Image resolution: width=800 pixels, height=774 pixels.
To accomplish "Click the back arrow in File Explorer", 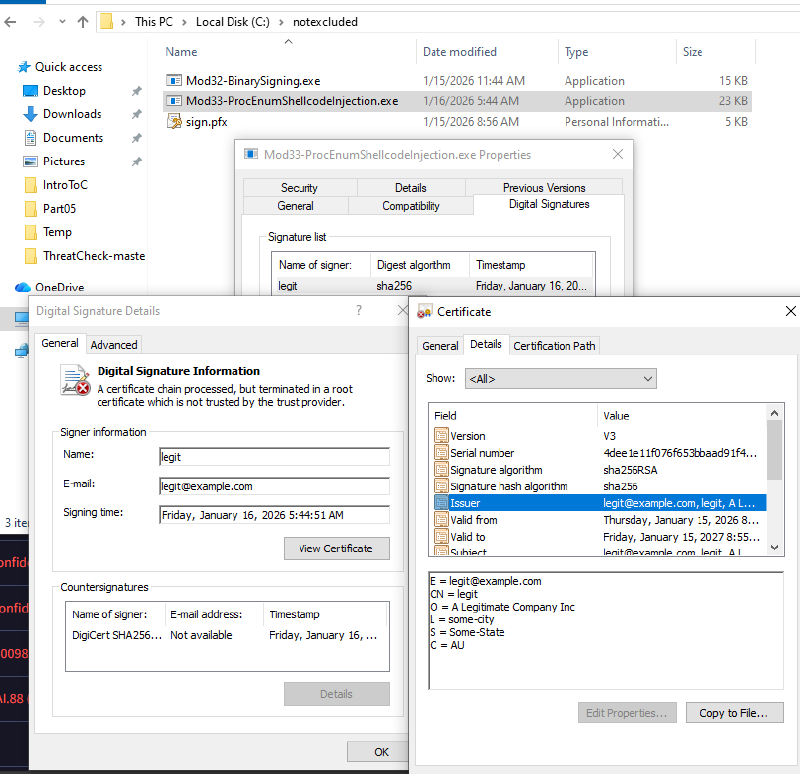I will click(13, 22).
